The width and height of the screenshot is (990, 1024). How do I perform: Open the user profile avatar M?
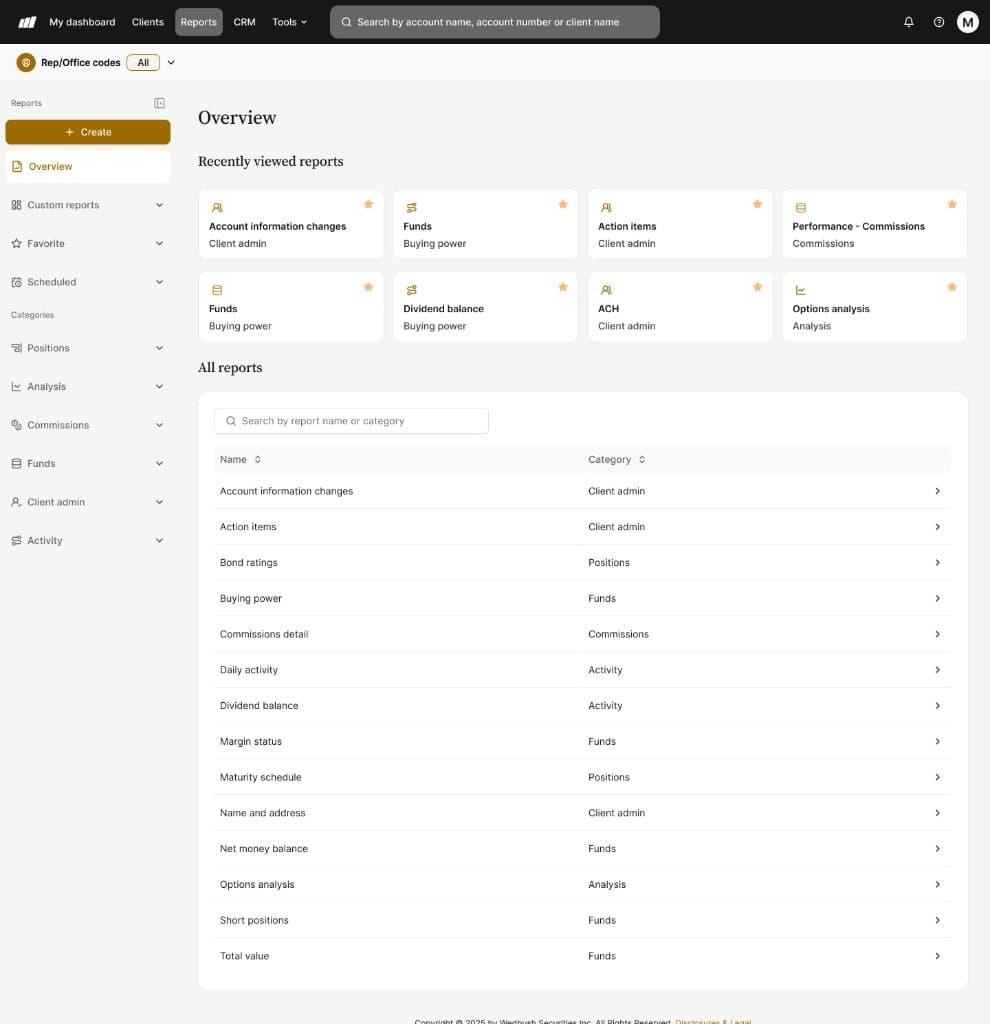(967, 22)
